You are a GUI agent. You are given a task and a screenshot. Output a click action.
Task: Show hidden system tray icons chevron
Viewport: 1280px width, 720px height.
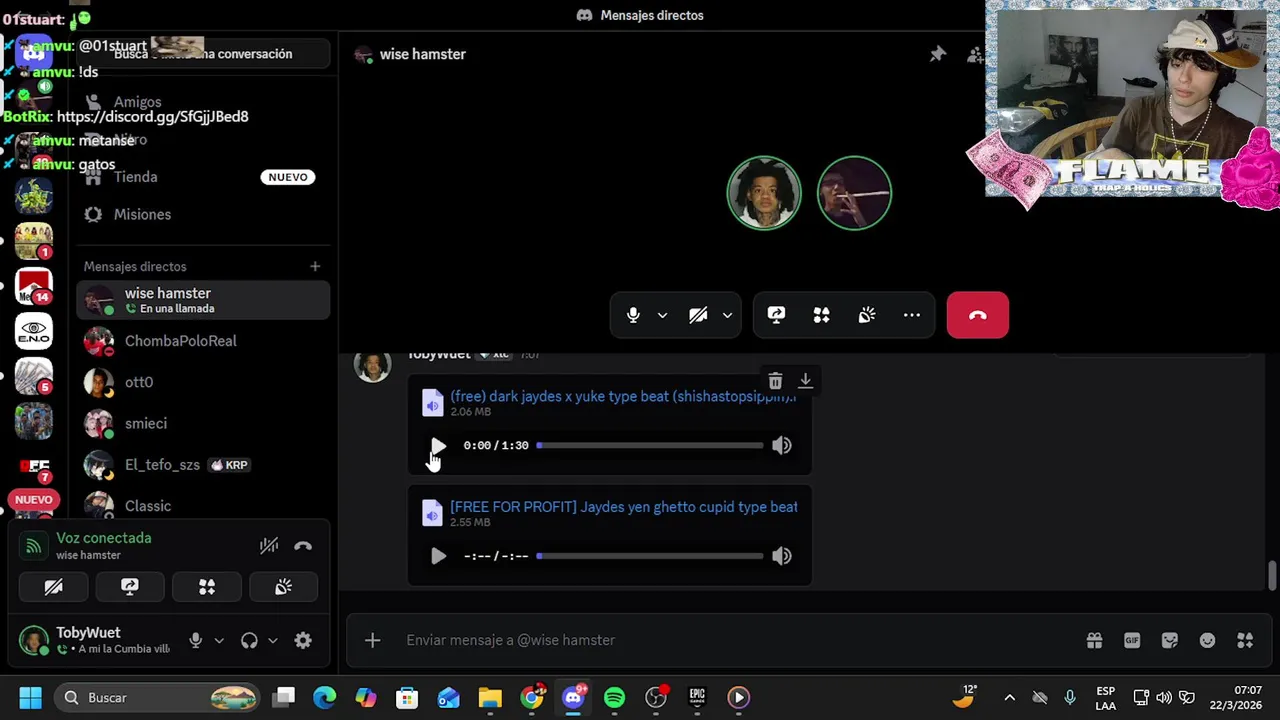click(1009, 697)
